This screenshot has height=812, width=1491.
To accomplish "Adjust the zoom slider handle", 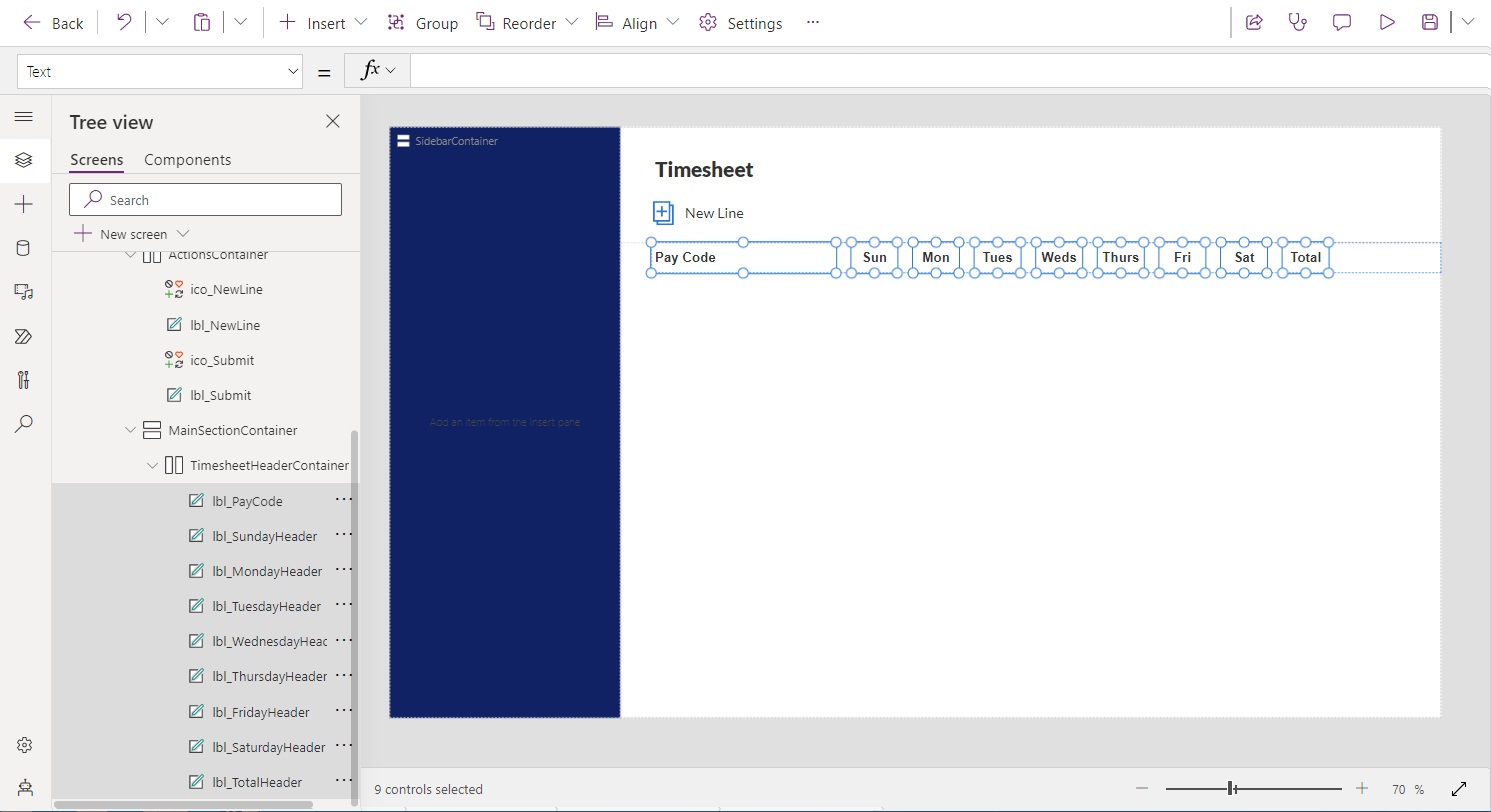I will [1233, 789].
